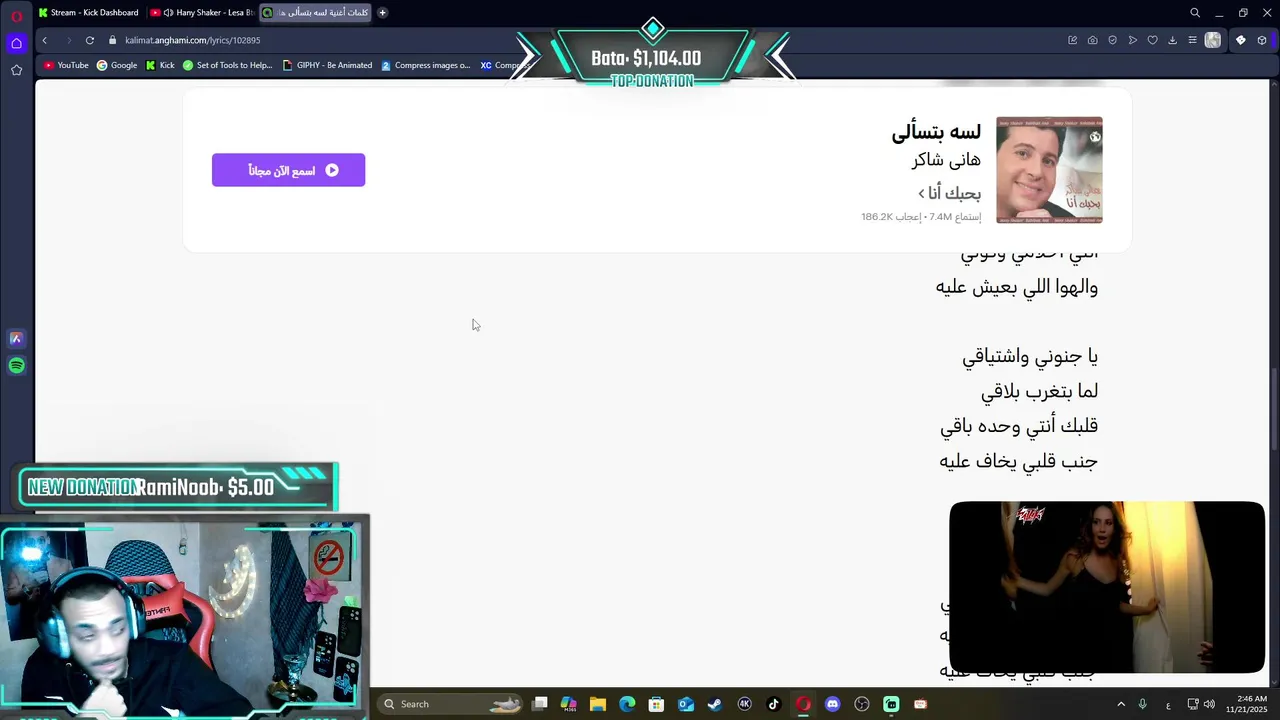Screen dimensions: 1280x720
Task: Open the artist link هاني شاكر
Action: coord(946,160)
